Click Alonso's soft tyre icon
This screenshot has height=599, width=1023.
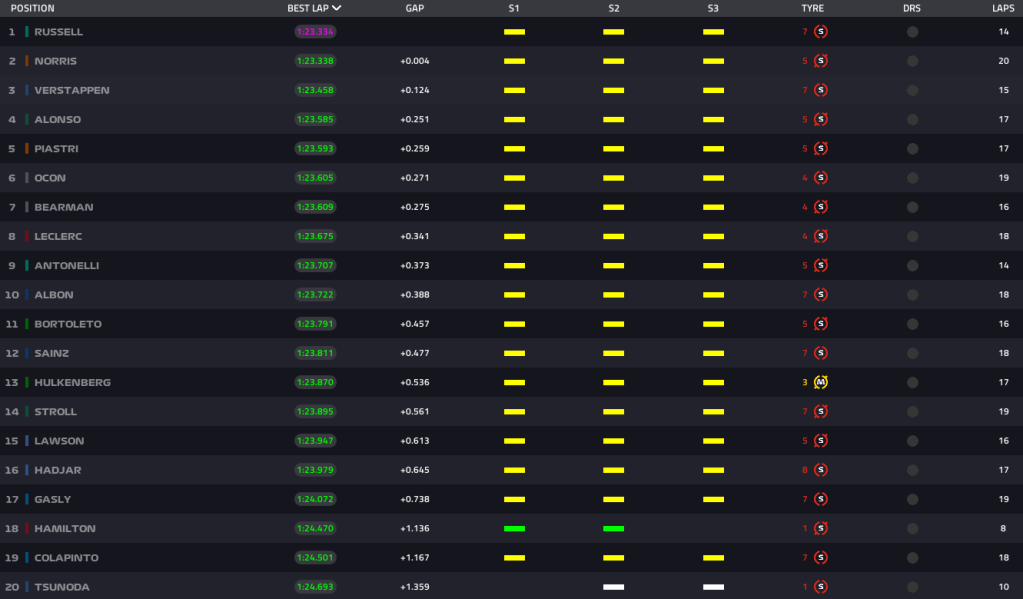pyautogui.click(x=821, y=119)
